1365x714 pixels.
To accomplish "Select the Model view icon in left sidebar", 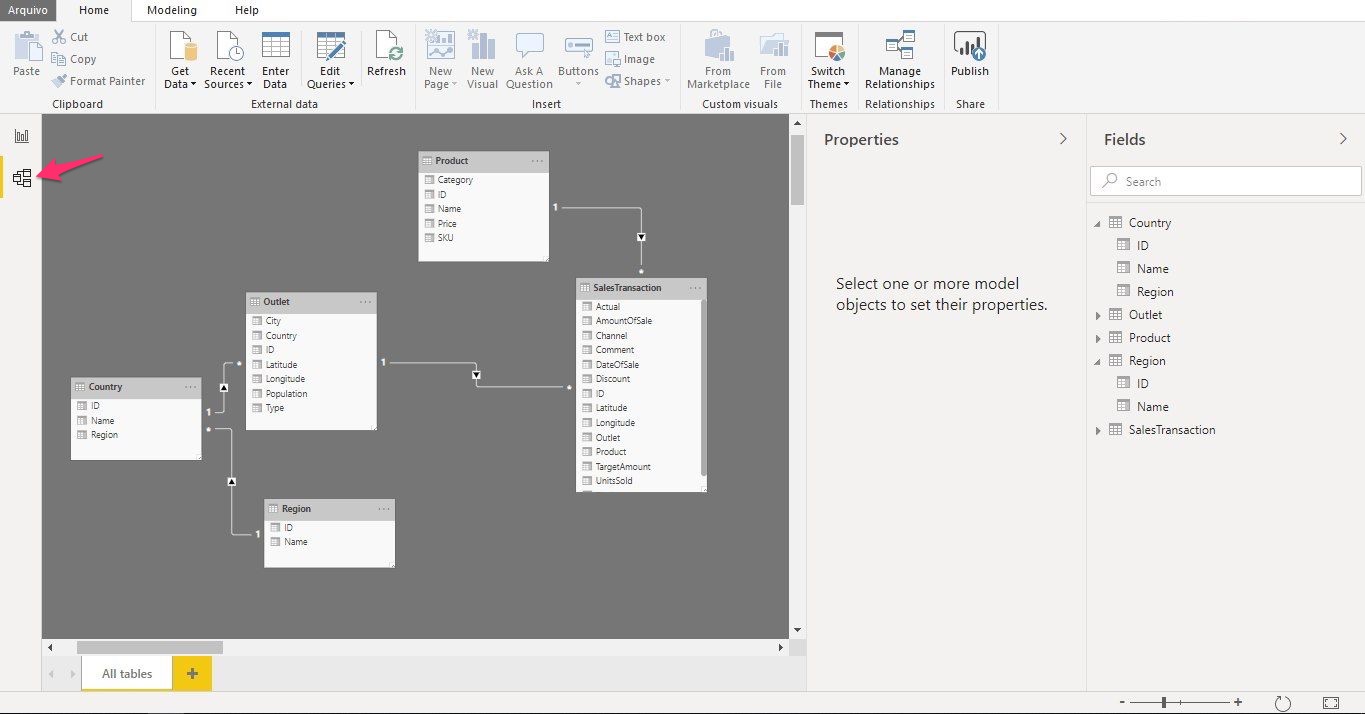I will 21,179.
